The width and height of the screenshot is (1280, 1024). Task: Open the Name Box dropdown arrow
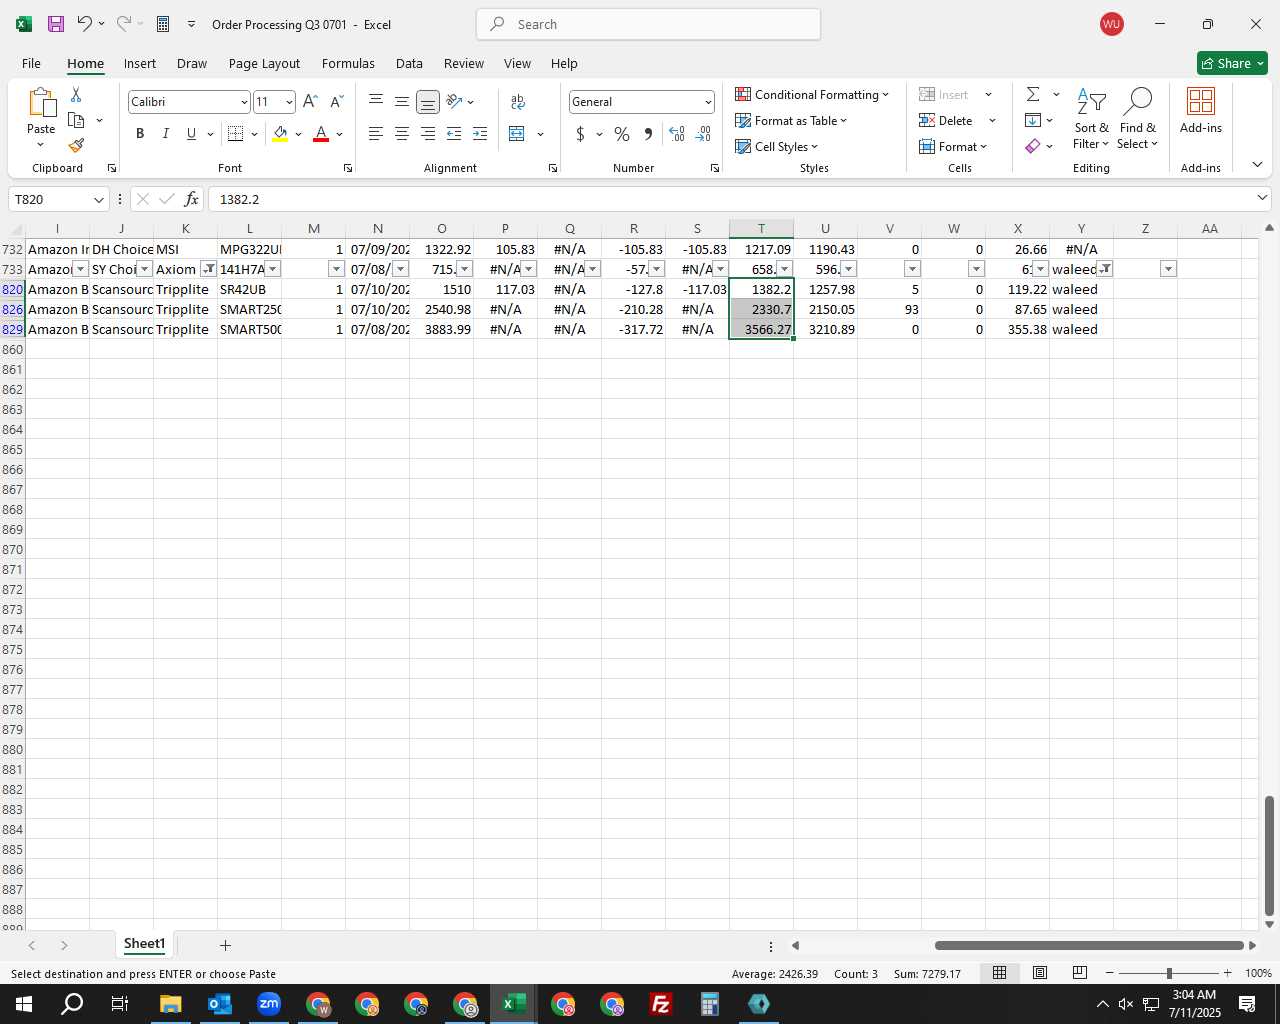click(98, 200)
